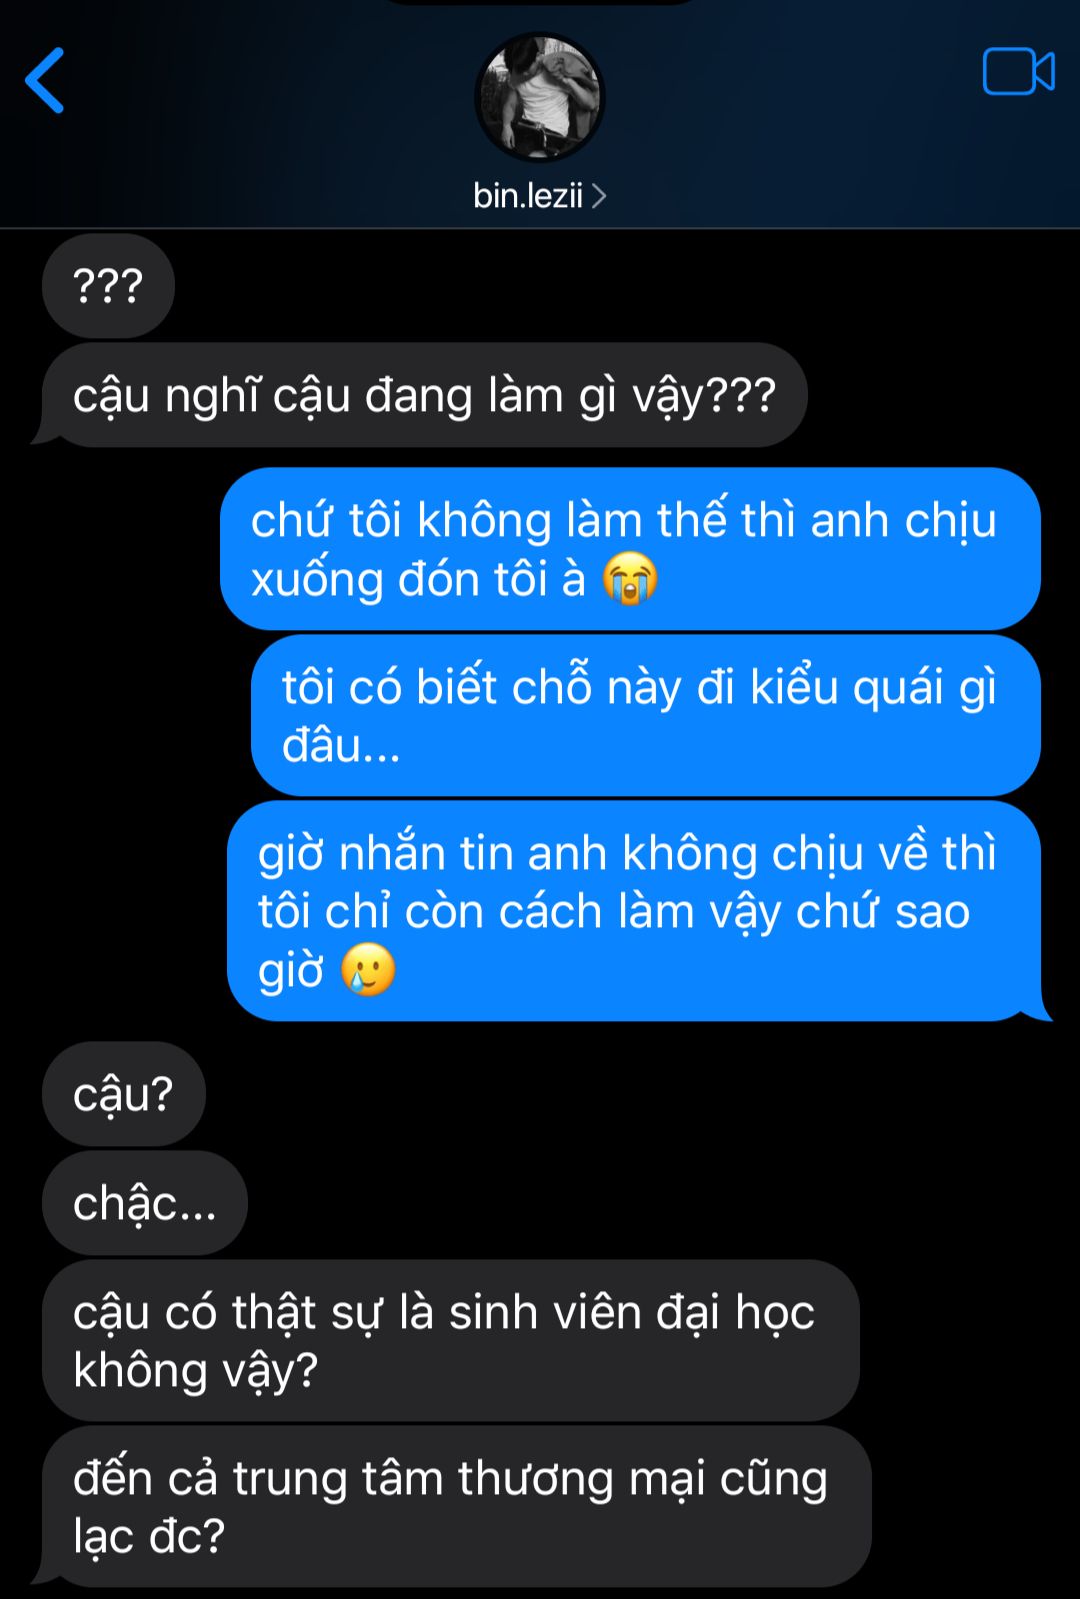Tap message "đến cả trung tâm thương mại cũng lạc đc?"
1080x1599 pixels.
457,1506
